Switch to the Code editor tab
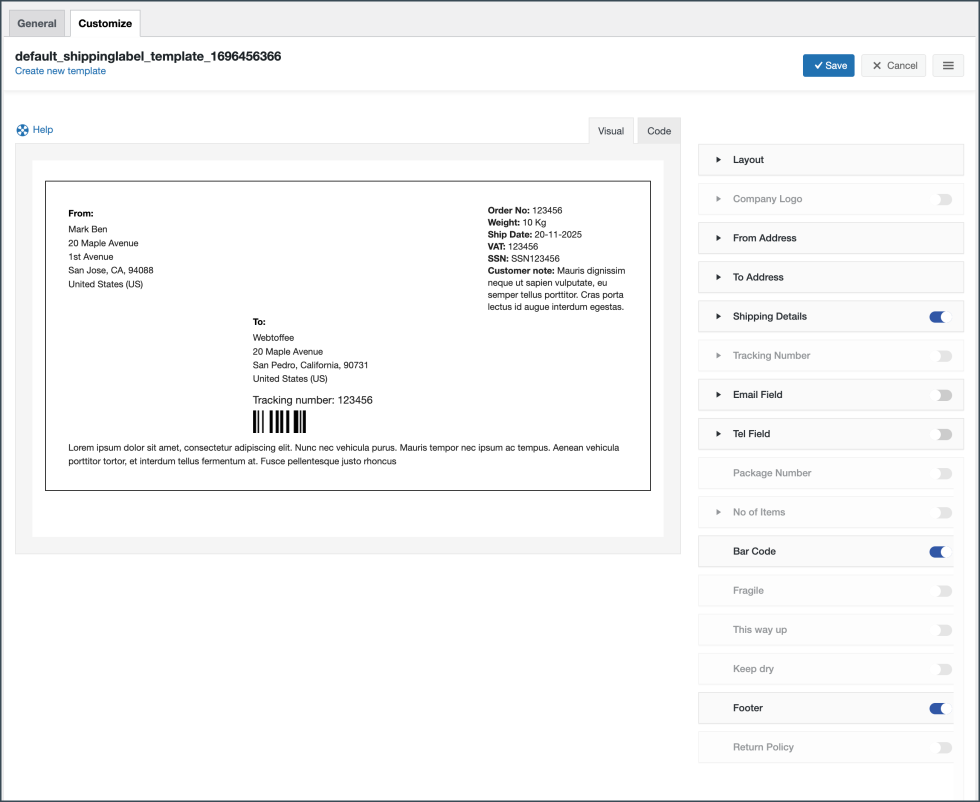The height and width of the screenshot is (802, 980). [x=659, y=131]
